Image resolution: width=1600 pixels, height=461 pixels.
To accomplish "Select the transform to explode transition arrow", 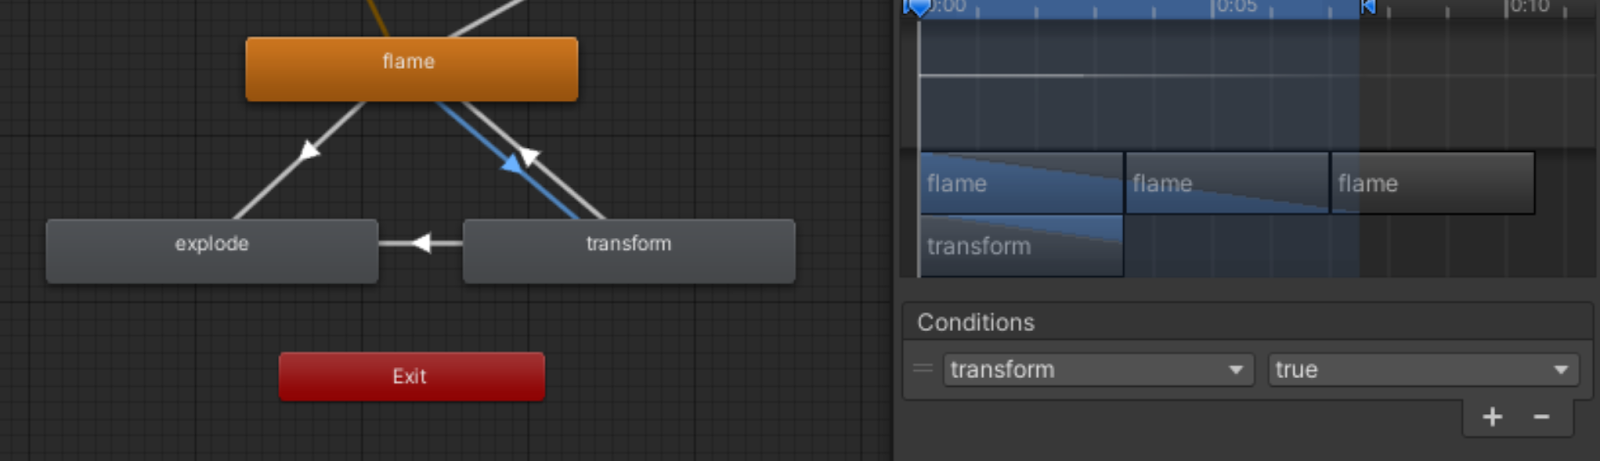I will pyautogui.click(x=421, y=243).
